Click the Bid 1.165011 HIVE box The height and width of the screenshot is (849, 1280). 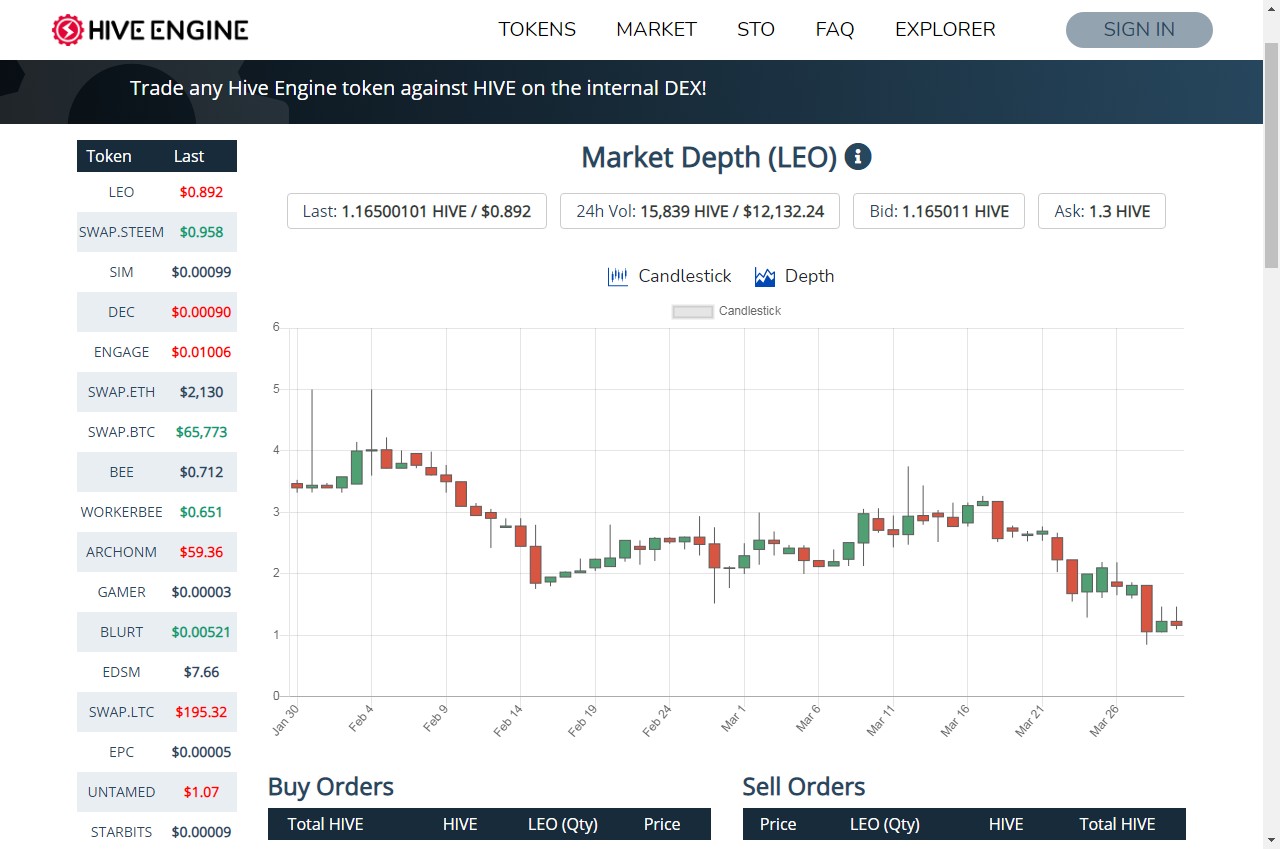939,211
